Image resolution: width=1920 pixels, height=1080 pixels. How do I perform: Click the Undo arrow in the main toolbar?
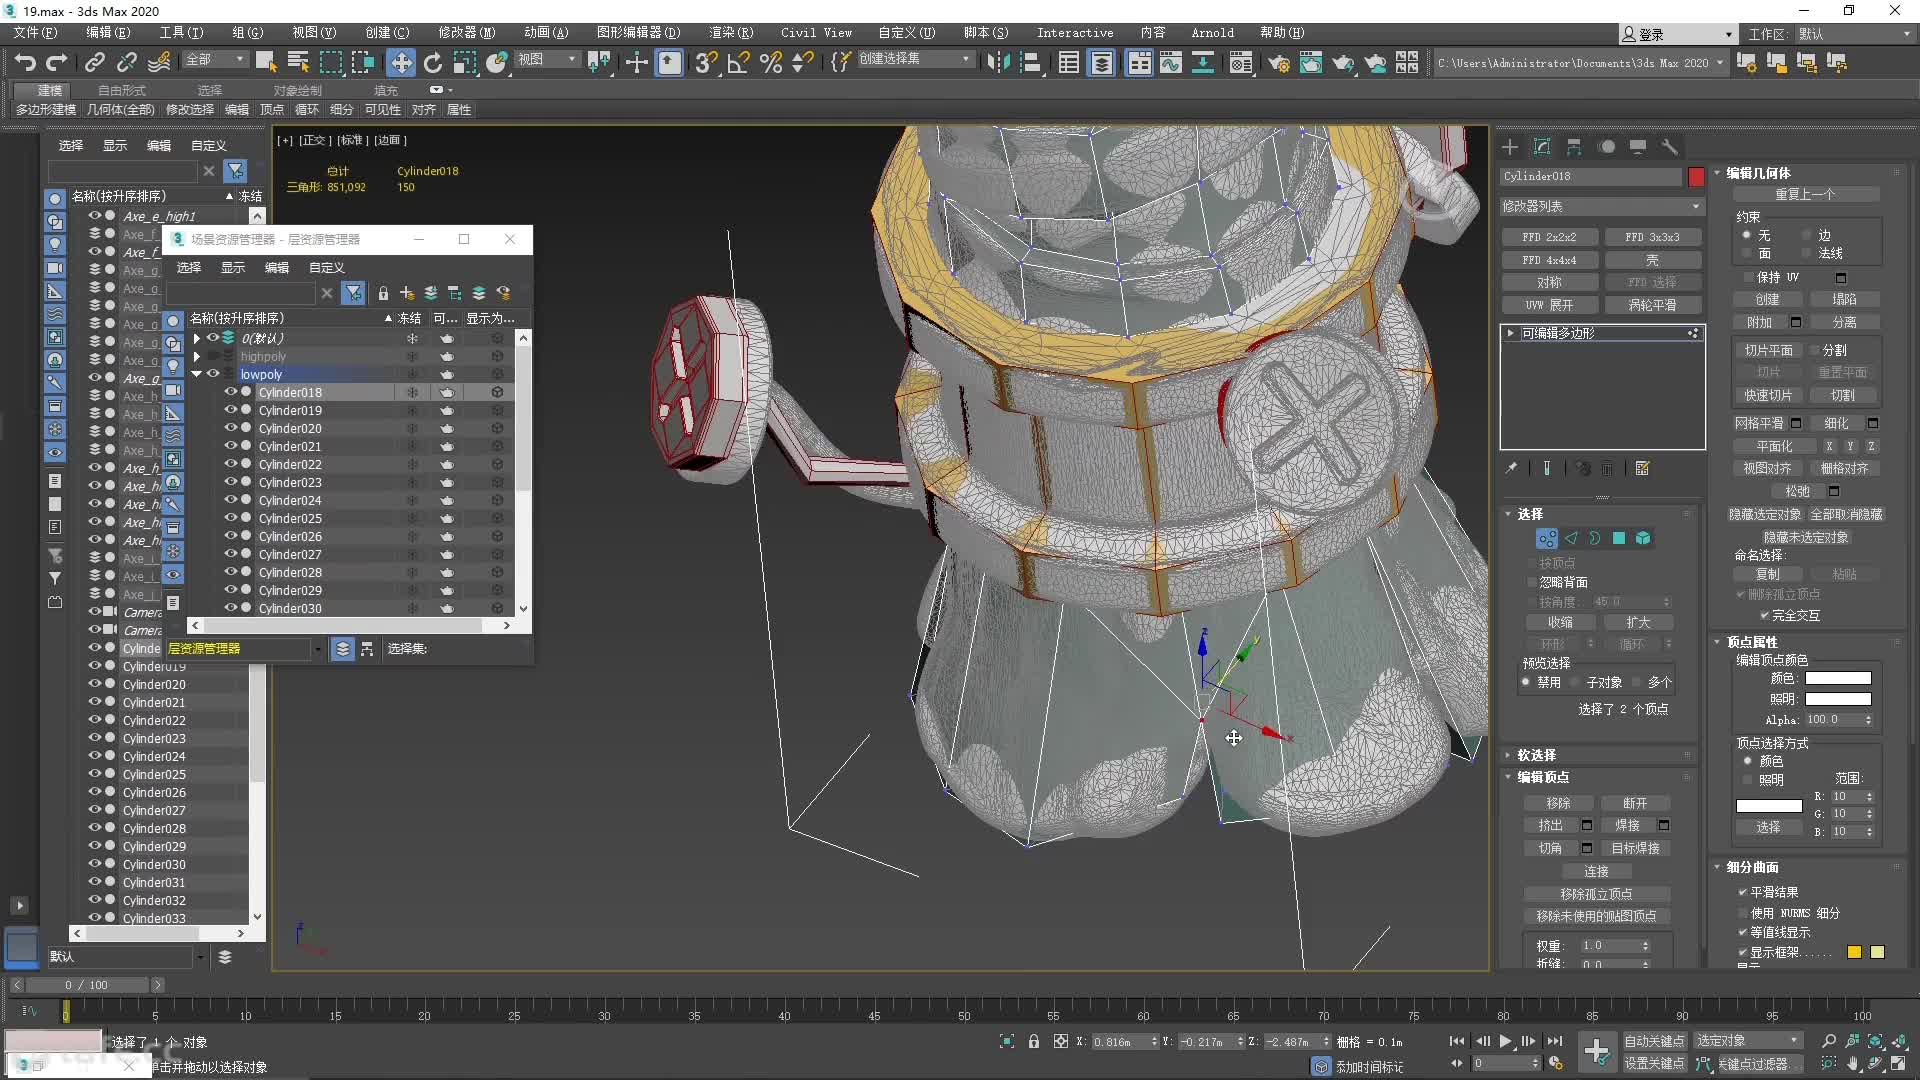[x=25, y=63]
